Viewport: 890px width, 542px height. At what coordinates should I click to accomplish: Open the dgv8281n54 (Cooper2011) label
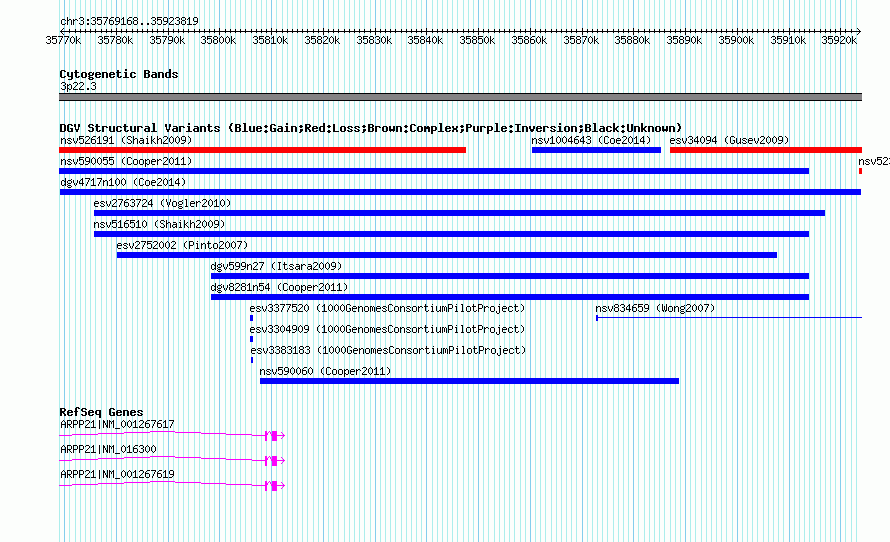(279, 287)
